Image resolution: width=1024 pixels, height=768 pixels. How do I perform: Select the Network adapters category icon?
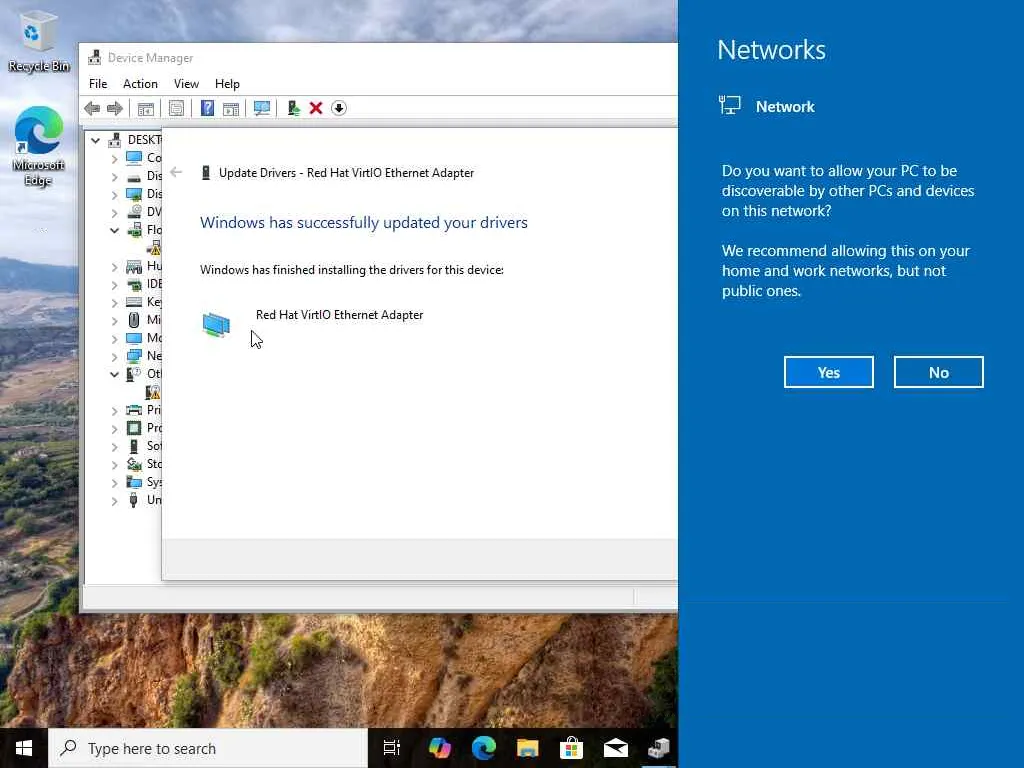[134, 356]
